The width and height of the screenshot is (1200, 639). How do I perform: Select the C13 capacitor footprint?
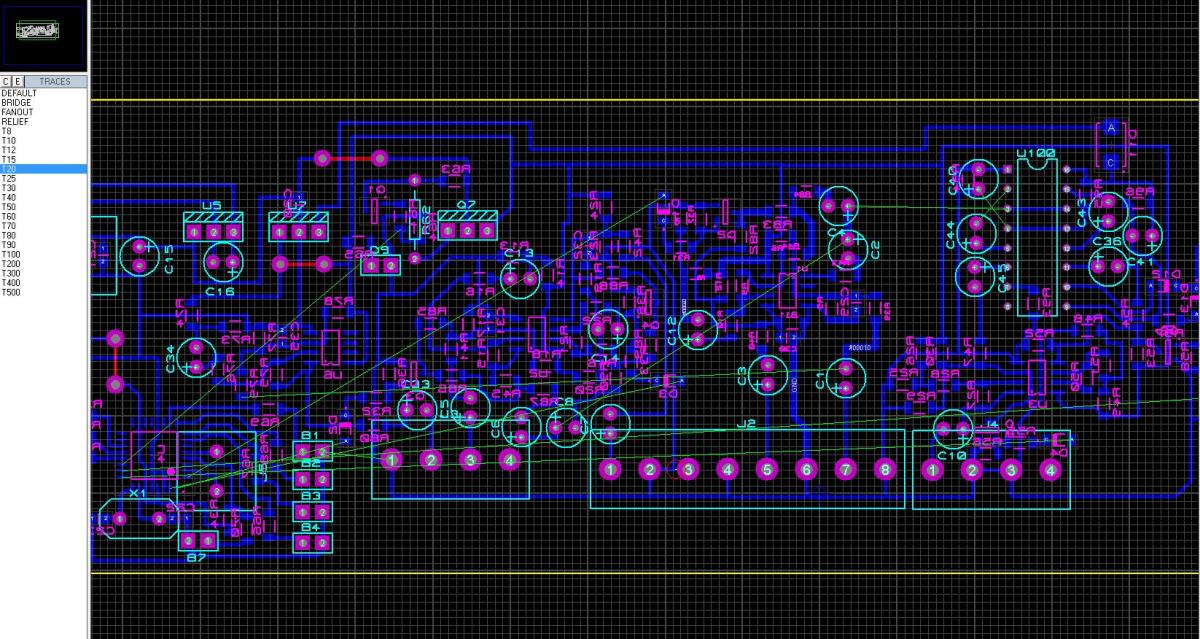[521, 279]
